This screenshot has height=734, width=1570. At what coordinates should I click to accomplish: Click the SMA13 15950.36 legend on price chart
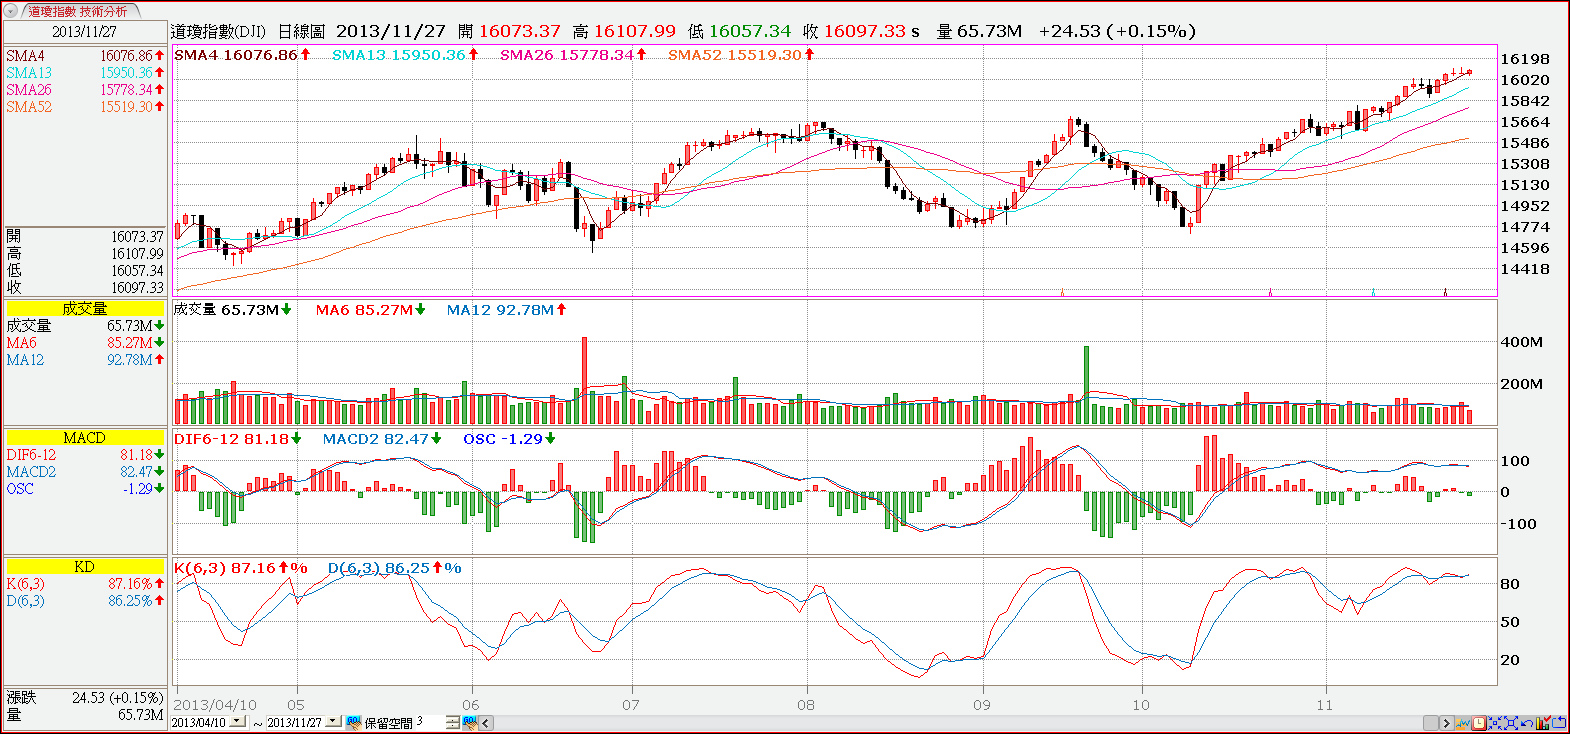405,55
